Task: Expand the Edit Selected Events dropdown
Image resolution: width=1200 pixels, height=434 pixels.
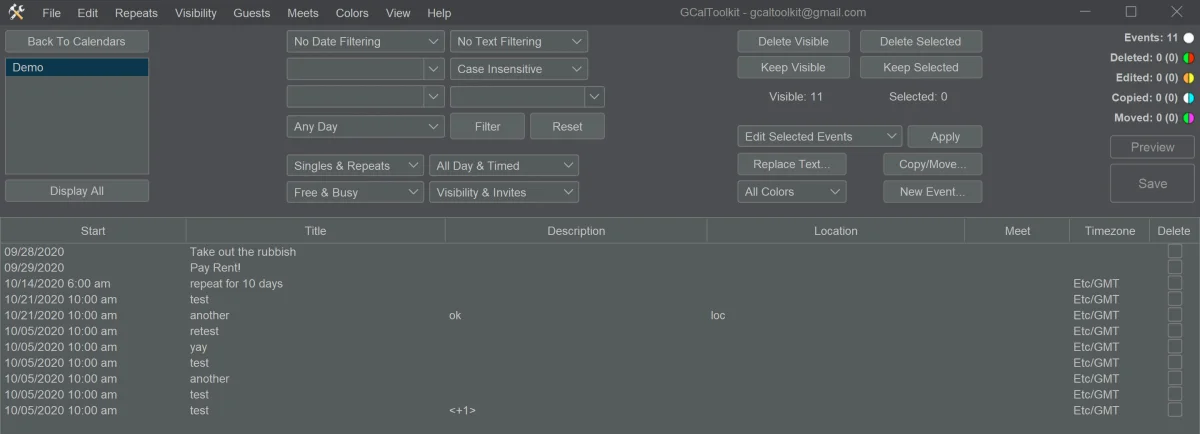Action: 820,137
